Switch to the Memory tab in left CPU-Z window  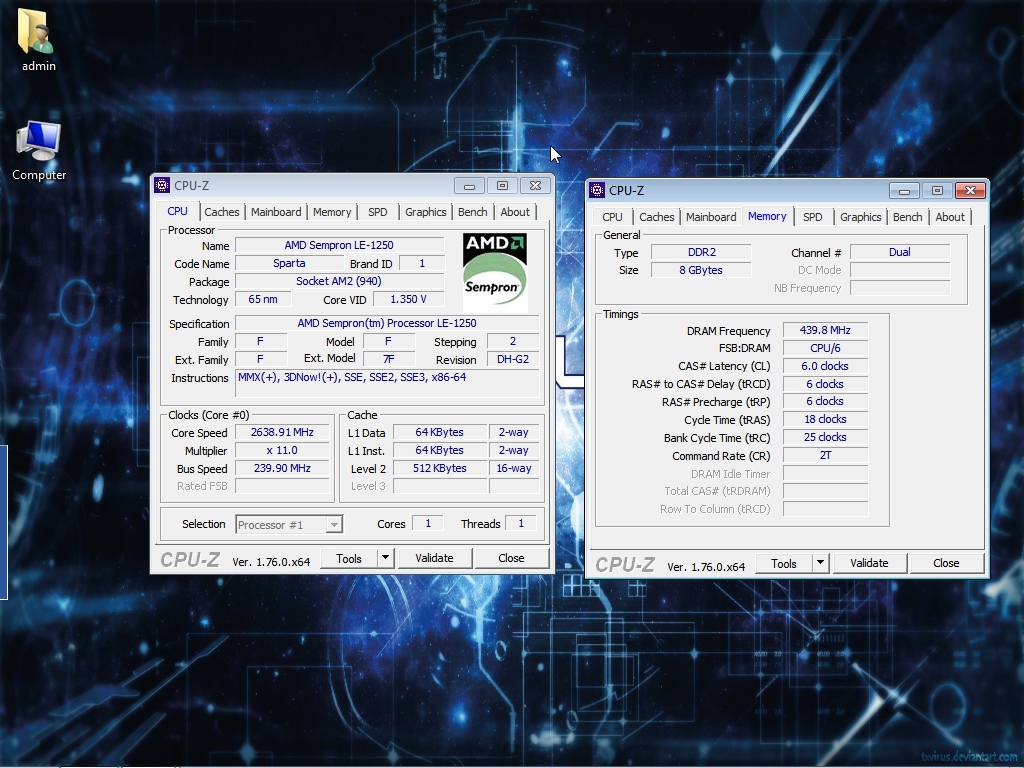point(332,212)
